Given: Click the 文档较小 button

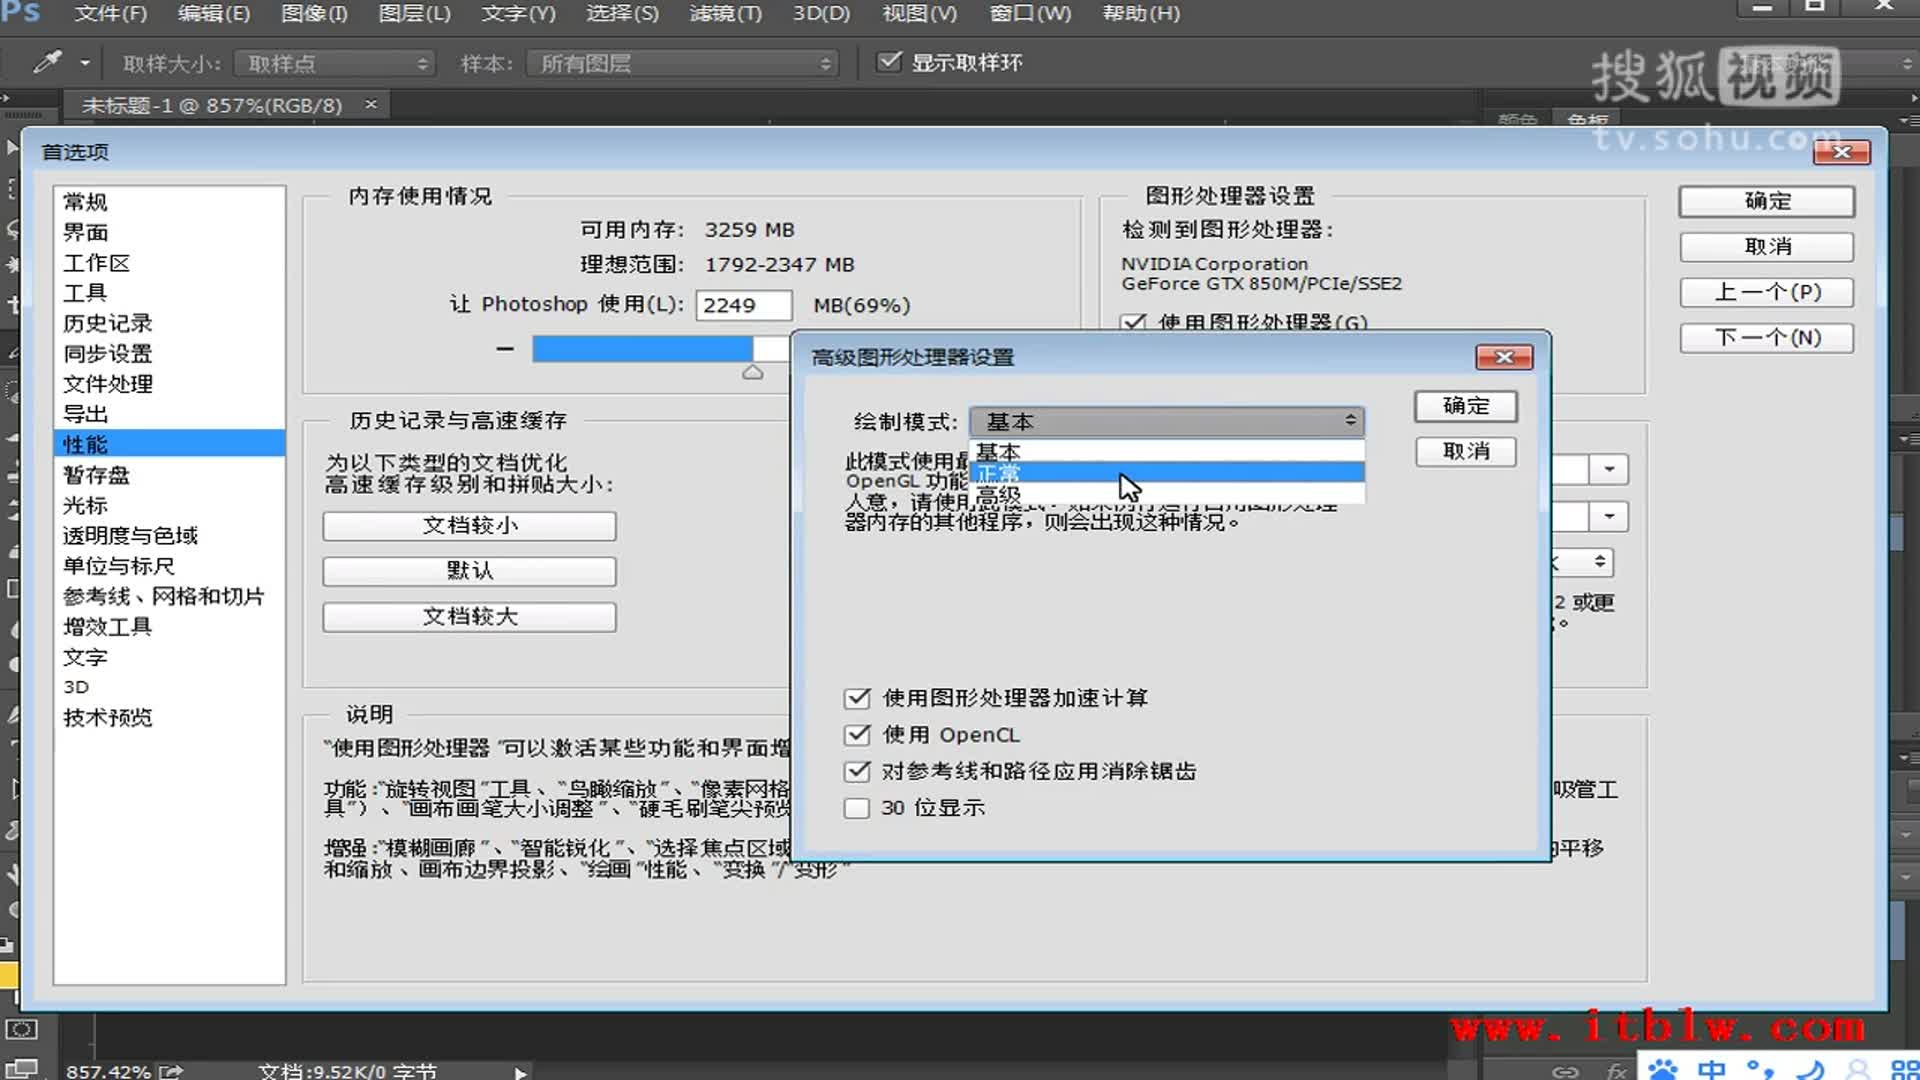Looking at the screenshot, I should (x=469, y=526).
